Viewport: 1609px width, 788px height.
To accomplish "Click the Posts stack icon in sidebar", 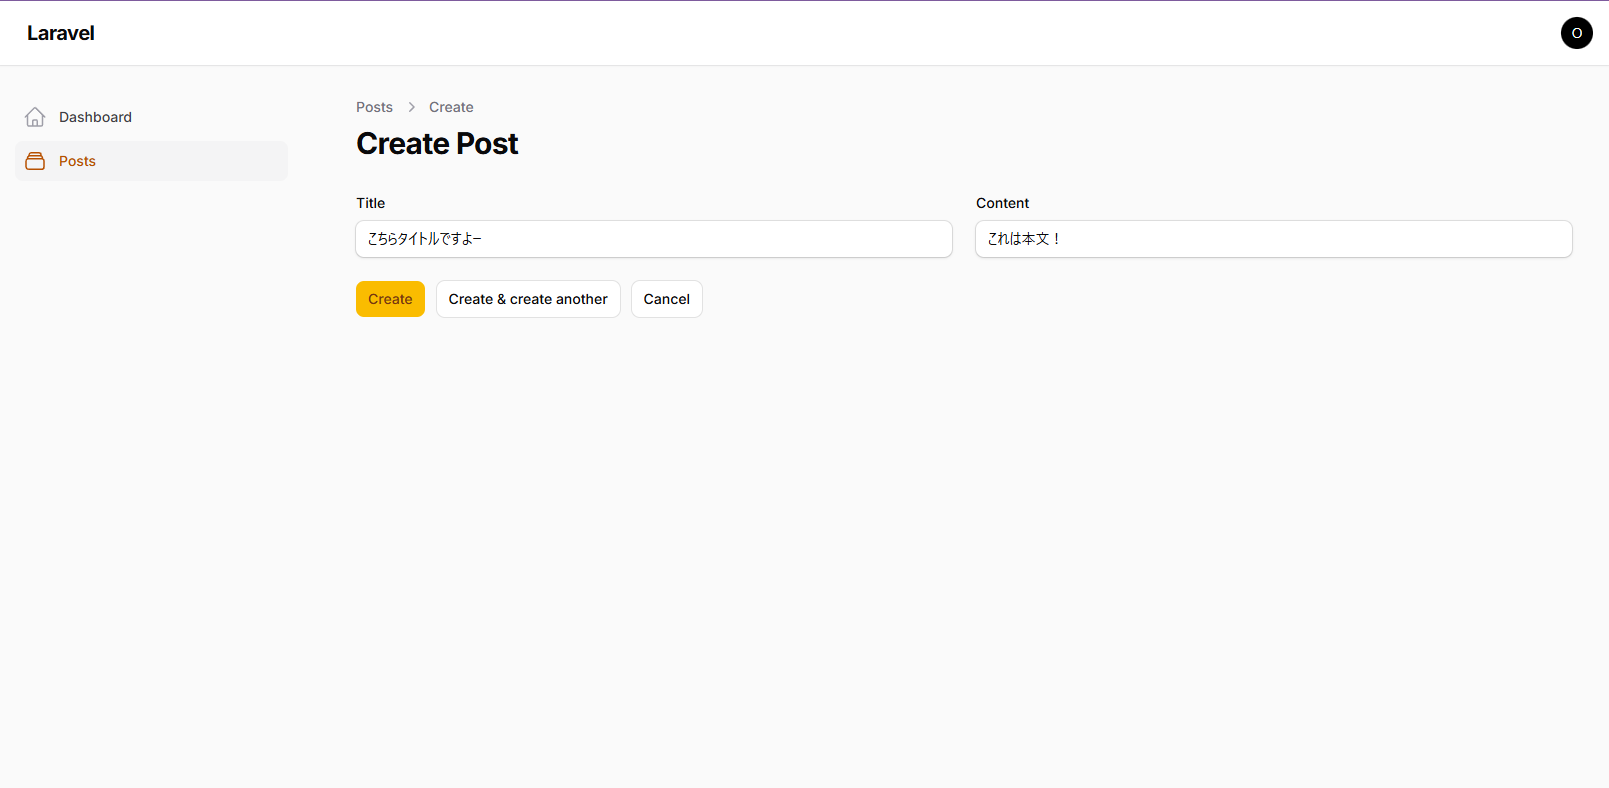I will [x=35, y=161].
